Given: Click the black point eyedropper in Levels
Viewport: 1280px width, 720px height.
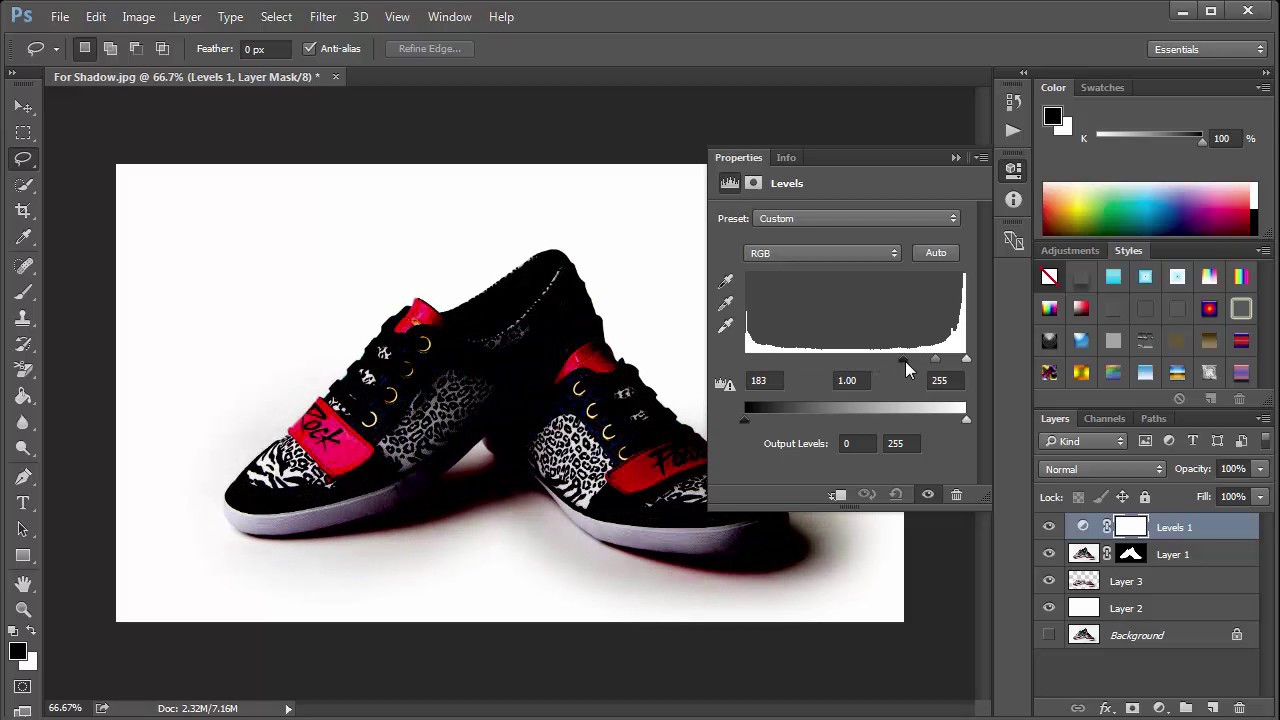Looking at the screenshot, I should [x=726, y=281].
